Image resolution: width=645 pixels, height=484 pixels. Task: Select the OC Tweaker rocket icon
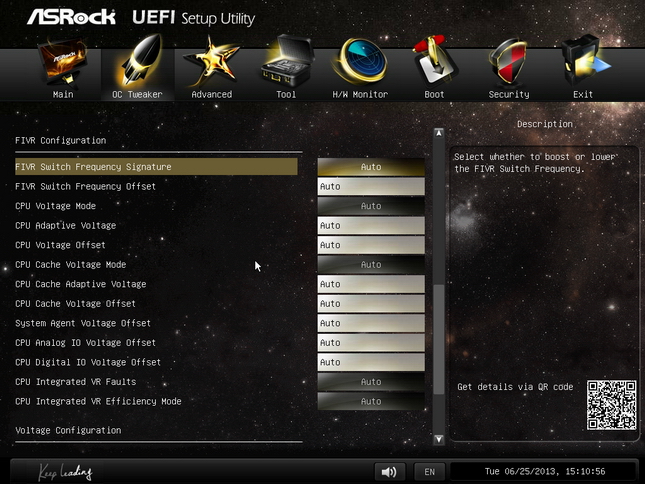pyautogui.click(x=141, y=60)
